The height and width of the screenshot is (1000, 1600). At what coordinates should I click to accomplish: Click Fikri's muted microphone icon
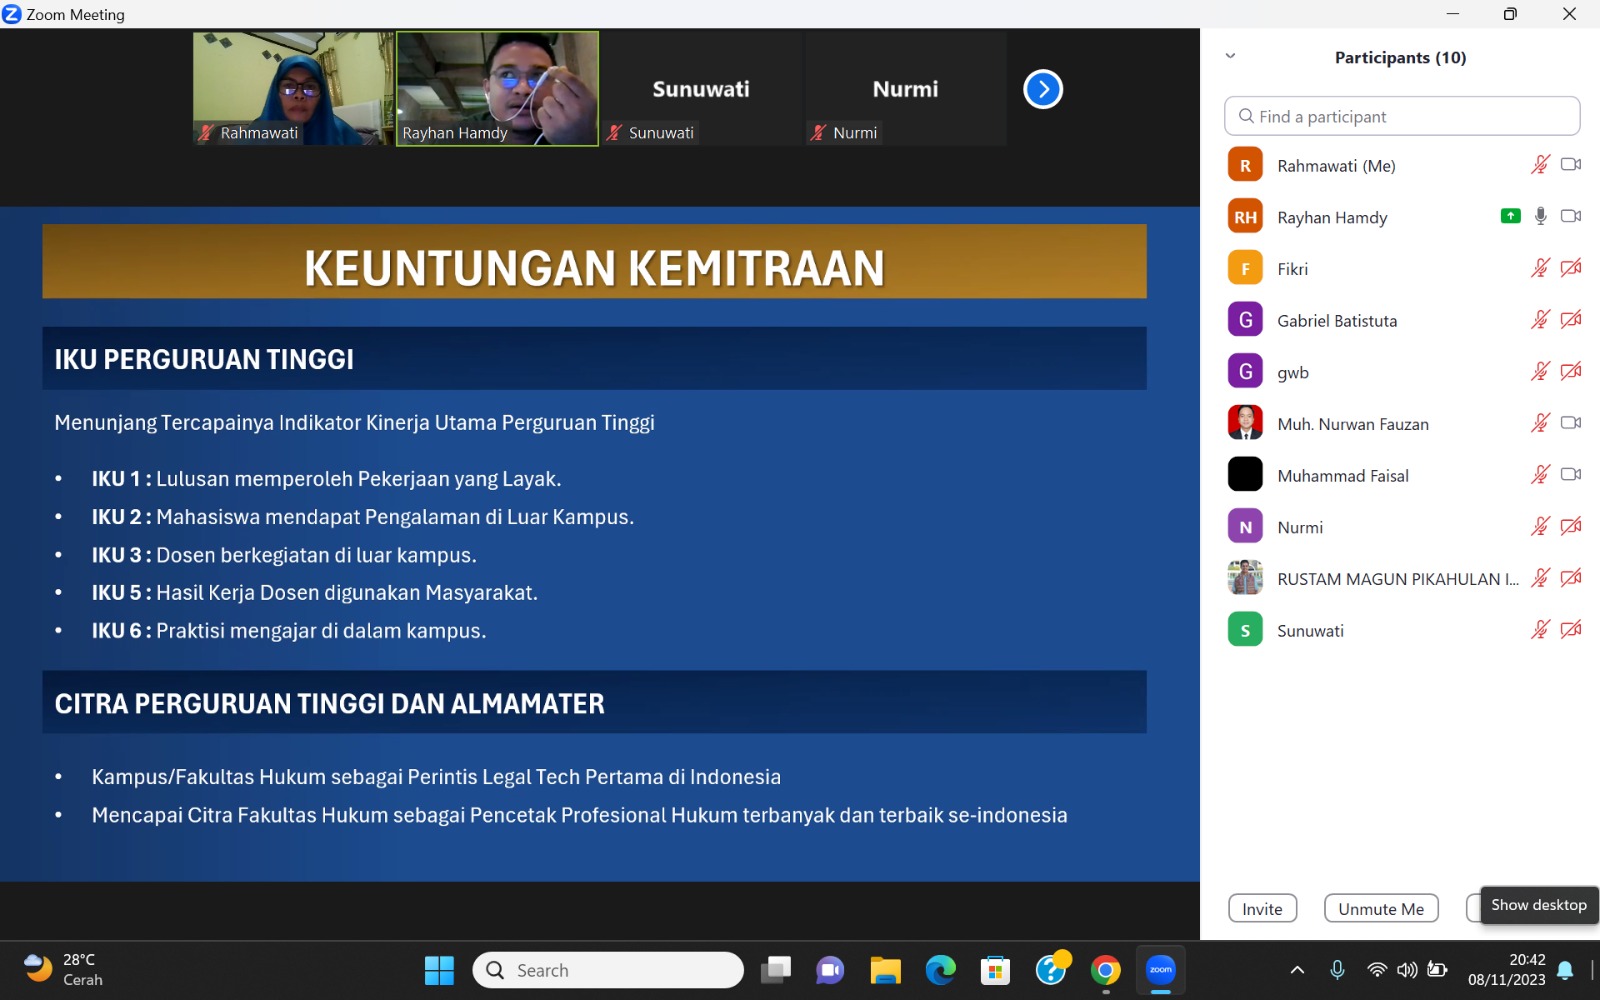1540,268
